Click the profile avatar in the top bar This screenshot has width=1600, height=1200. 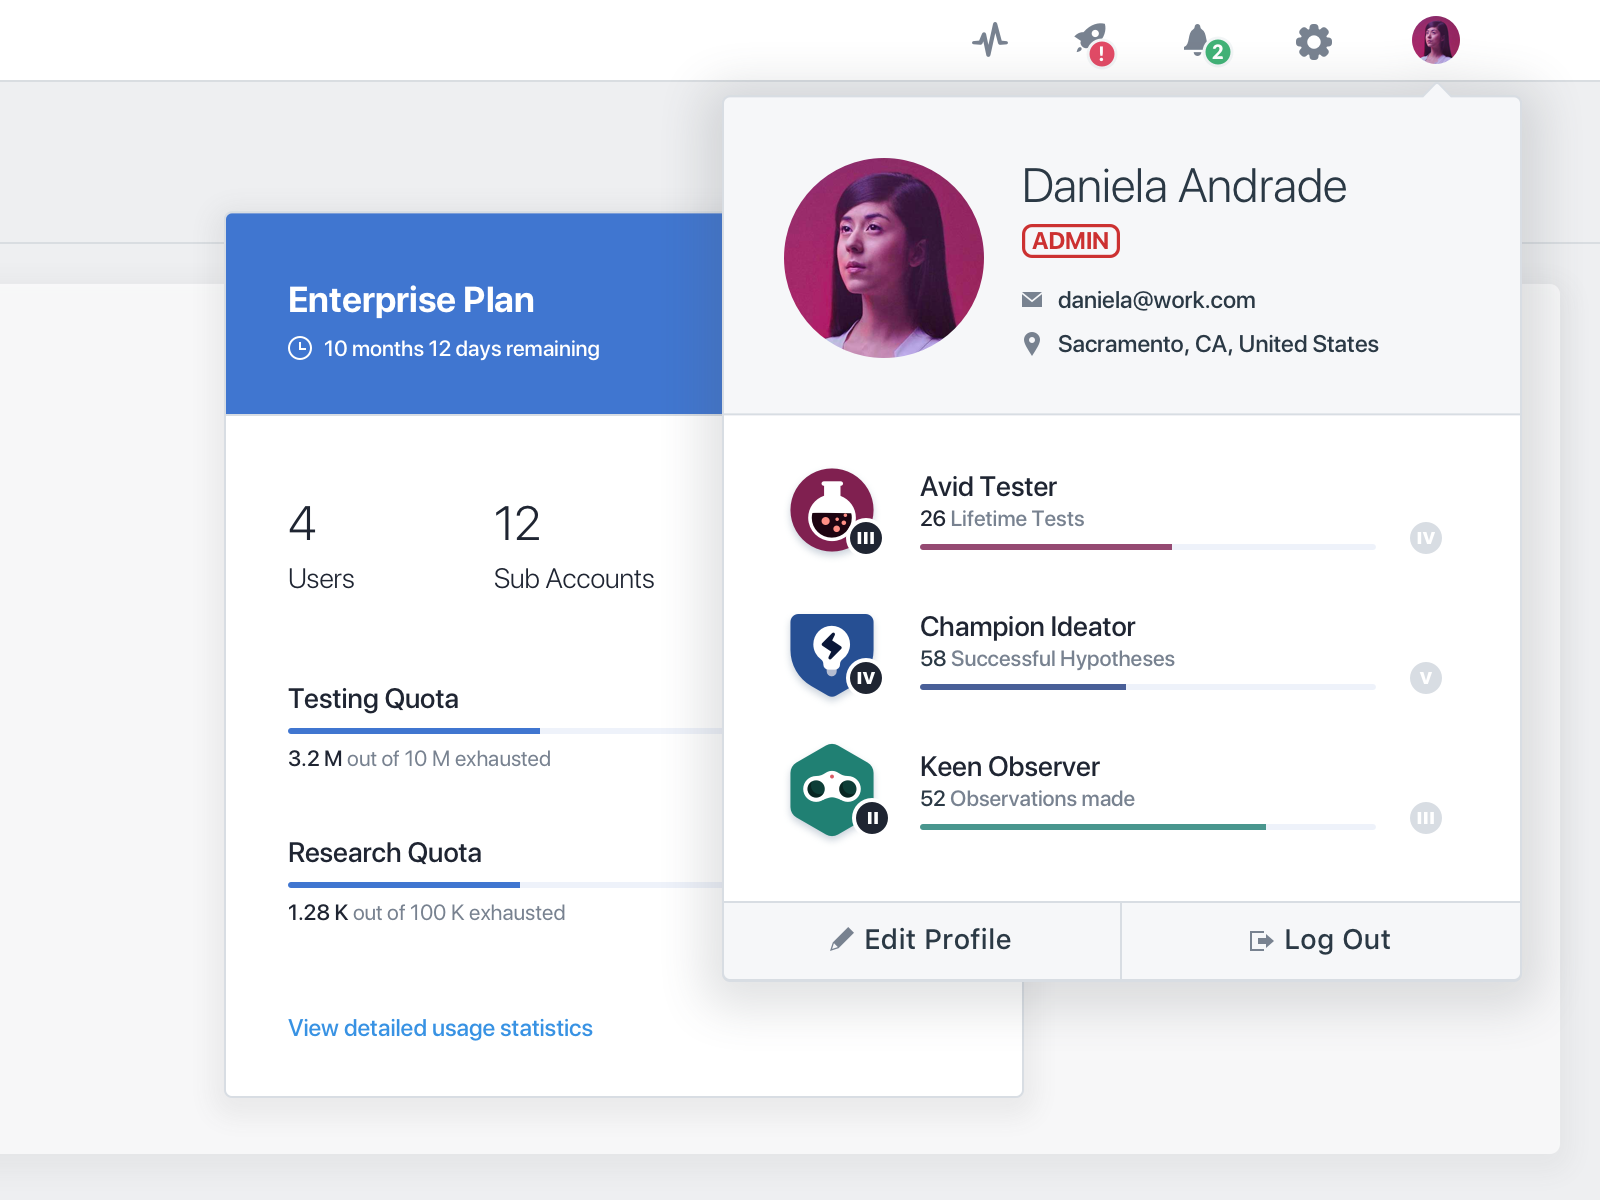1435,40
